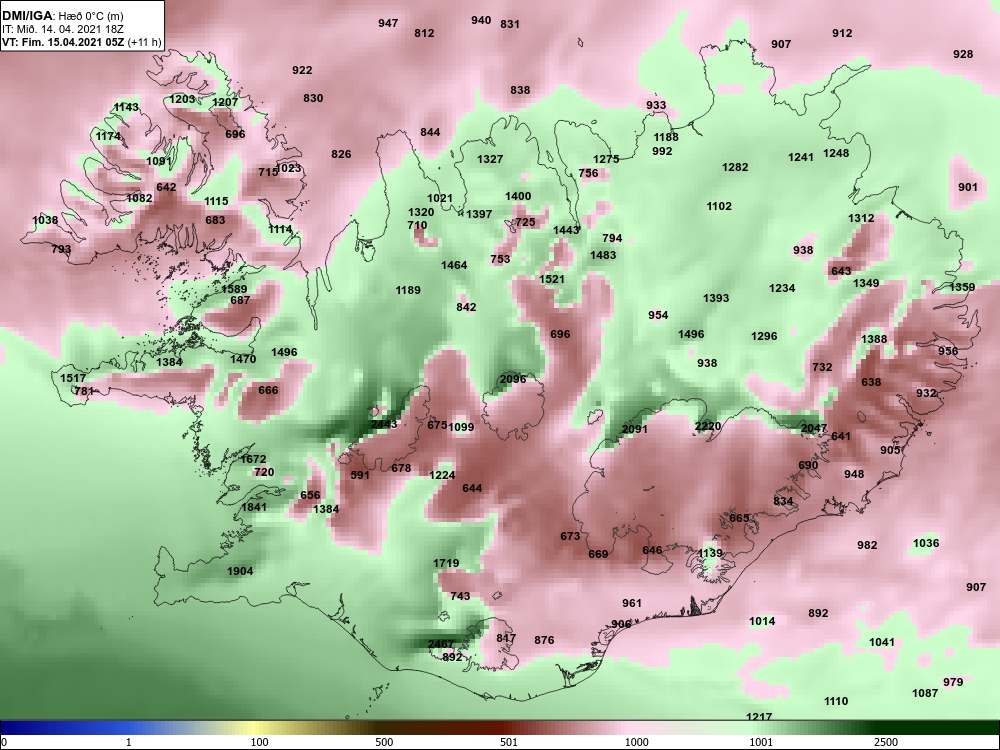Click the map value 954

click(658, 315)
